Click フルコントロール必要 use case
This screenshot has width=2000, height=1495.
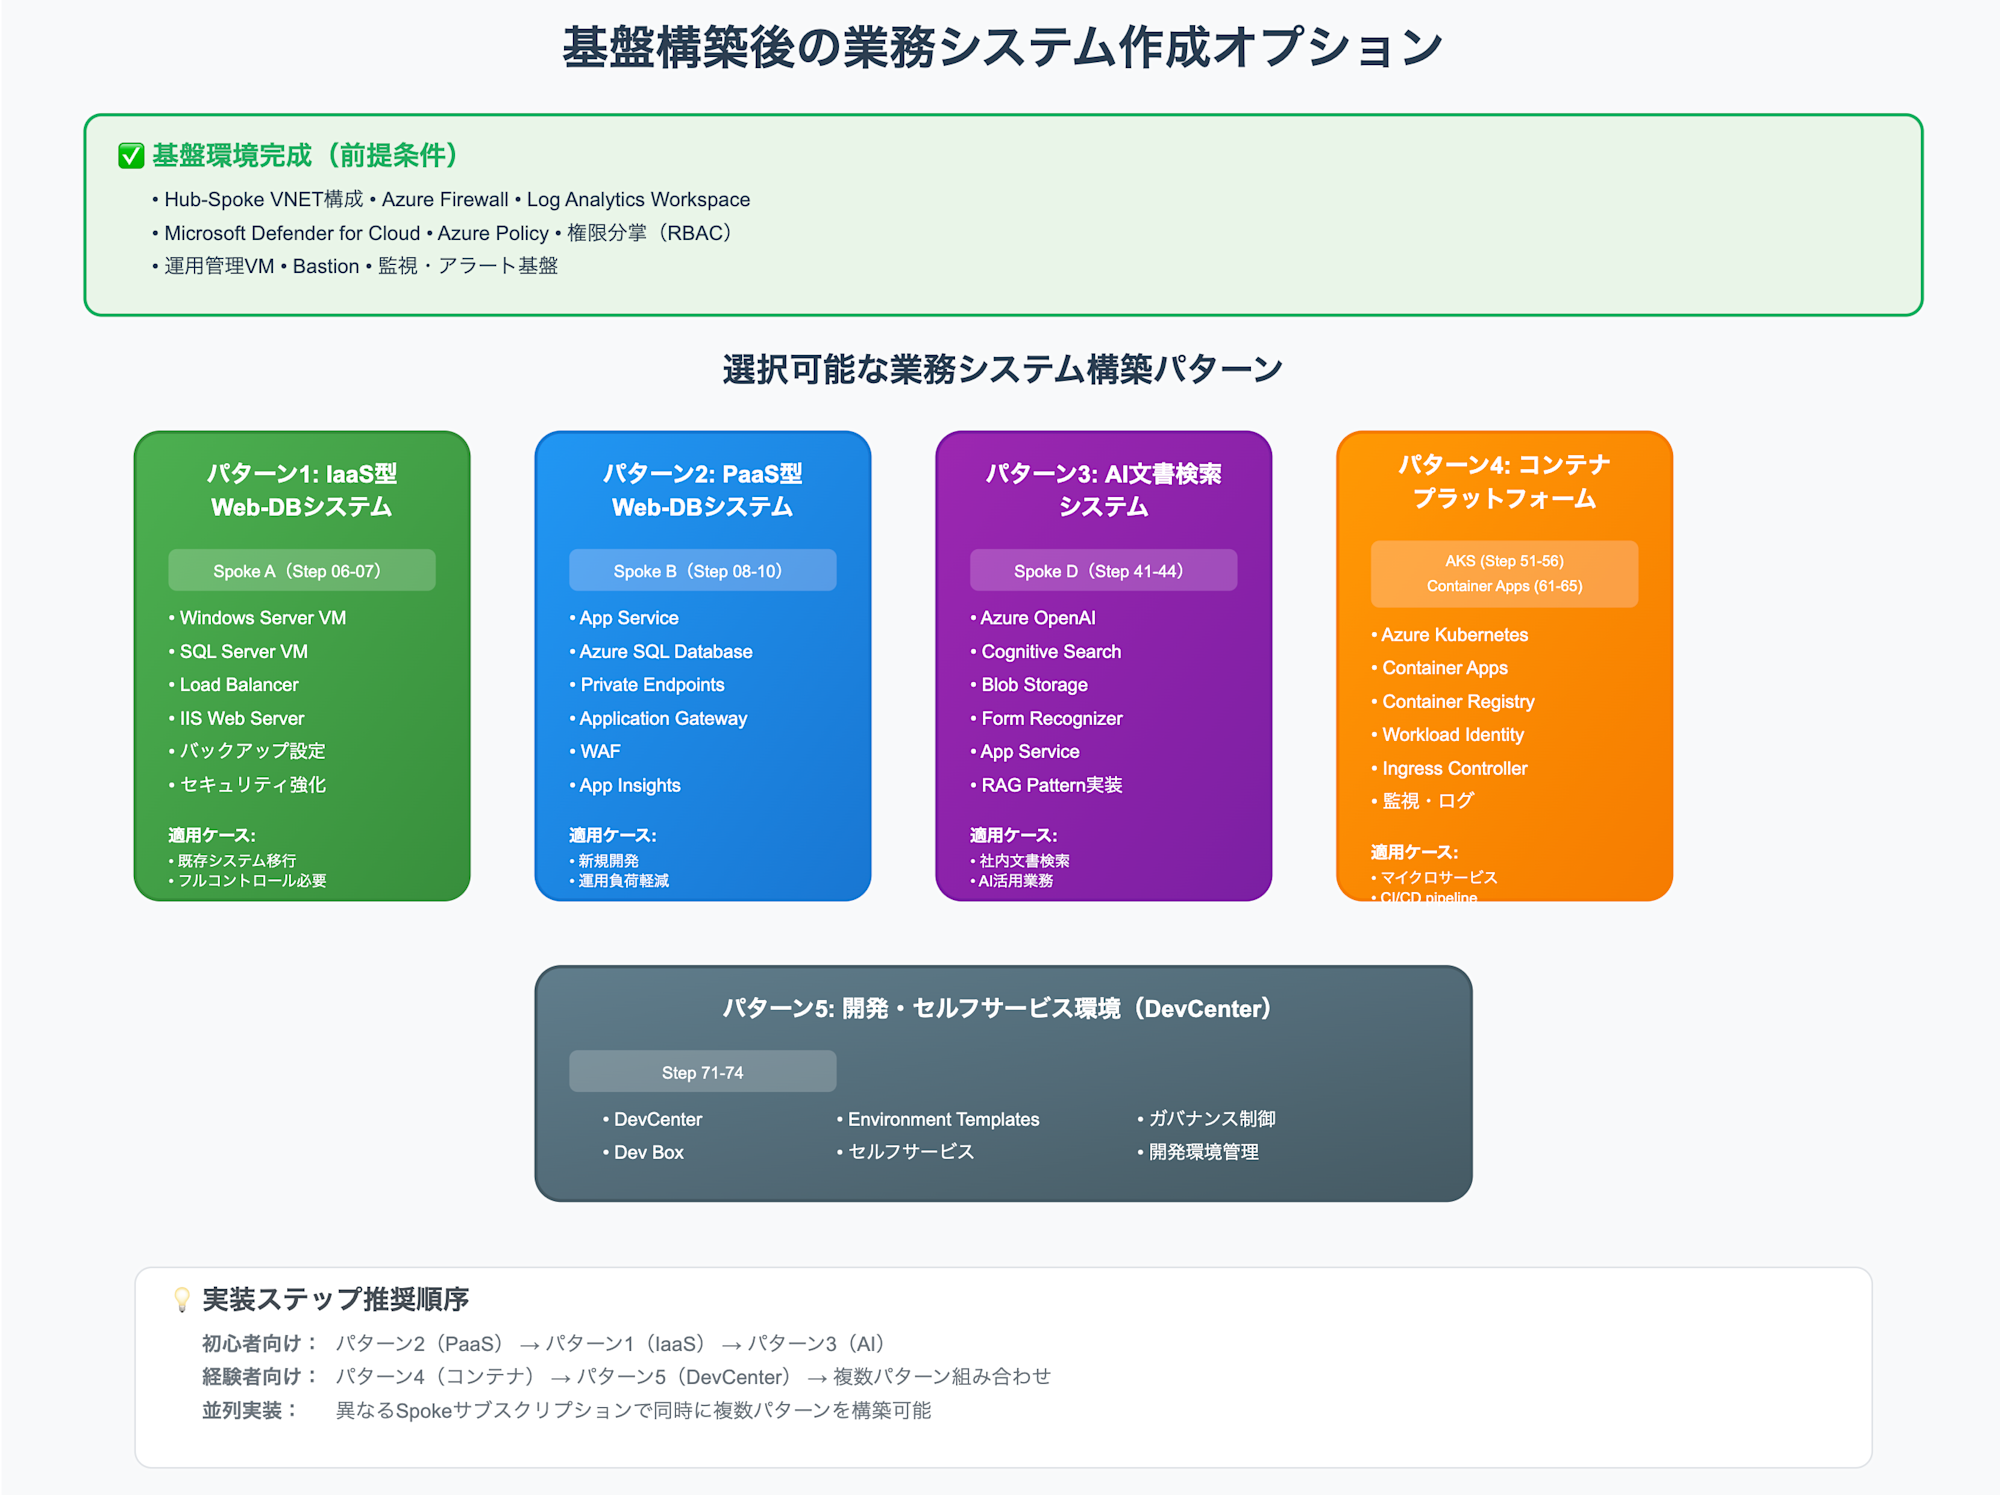tap(247, 881)
